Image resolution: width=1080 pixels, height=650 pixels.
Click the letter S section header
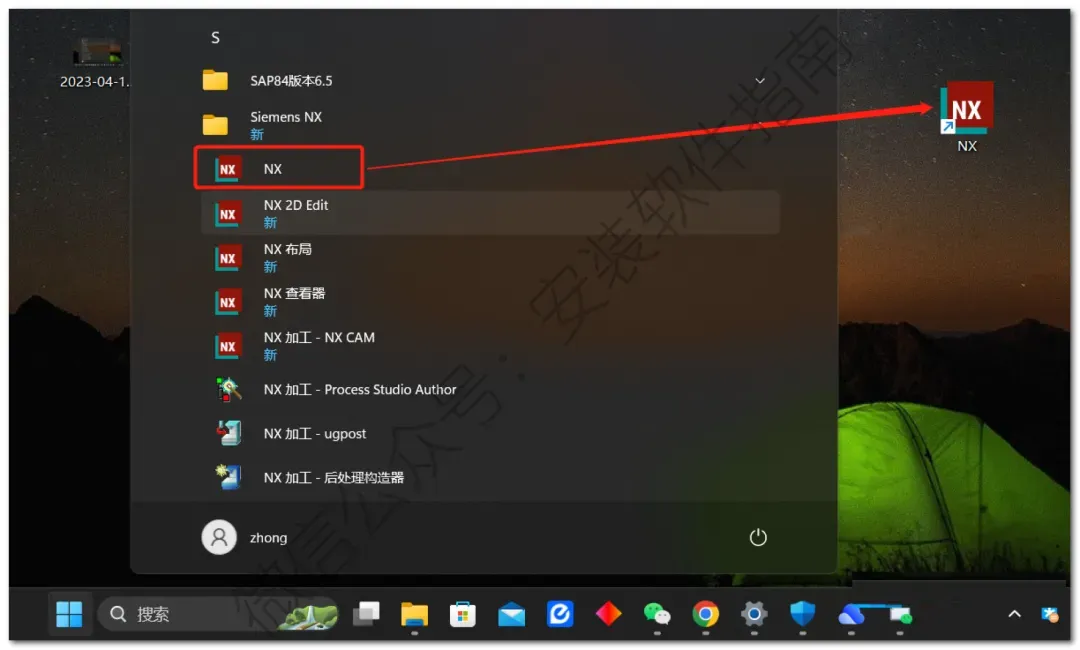tap(215, 38)
